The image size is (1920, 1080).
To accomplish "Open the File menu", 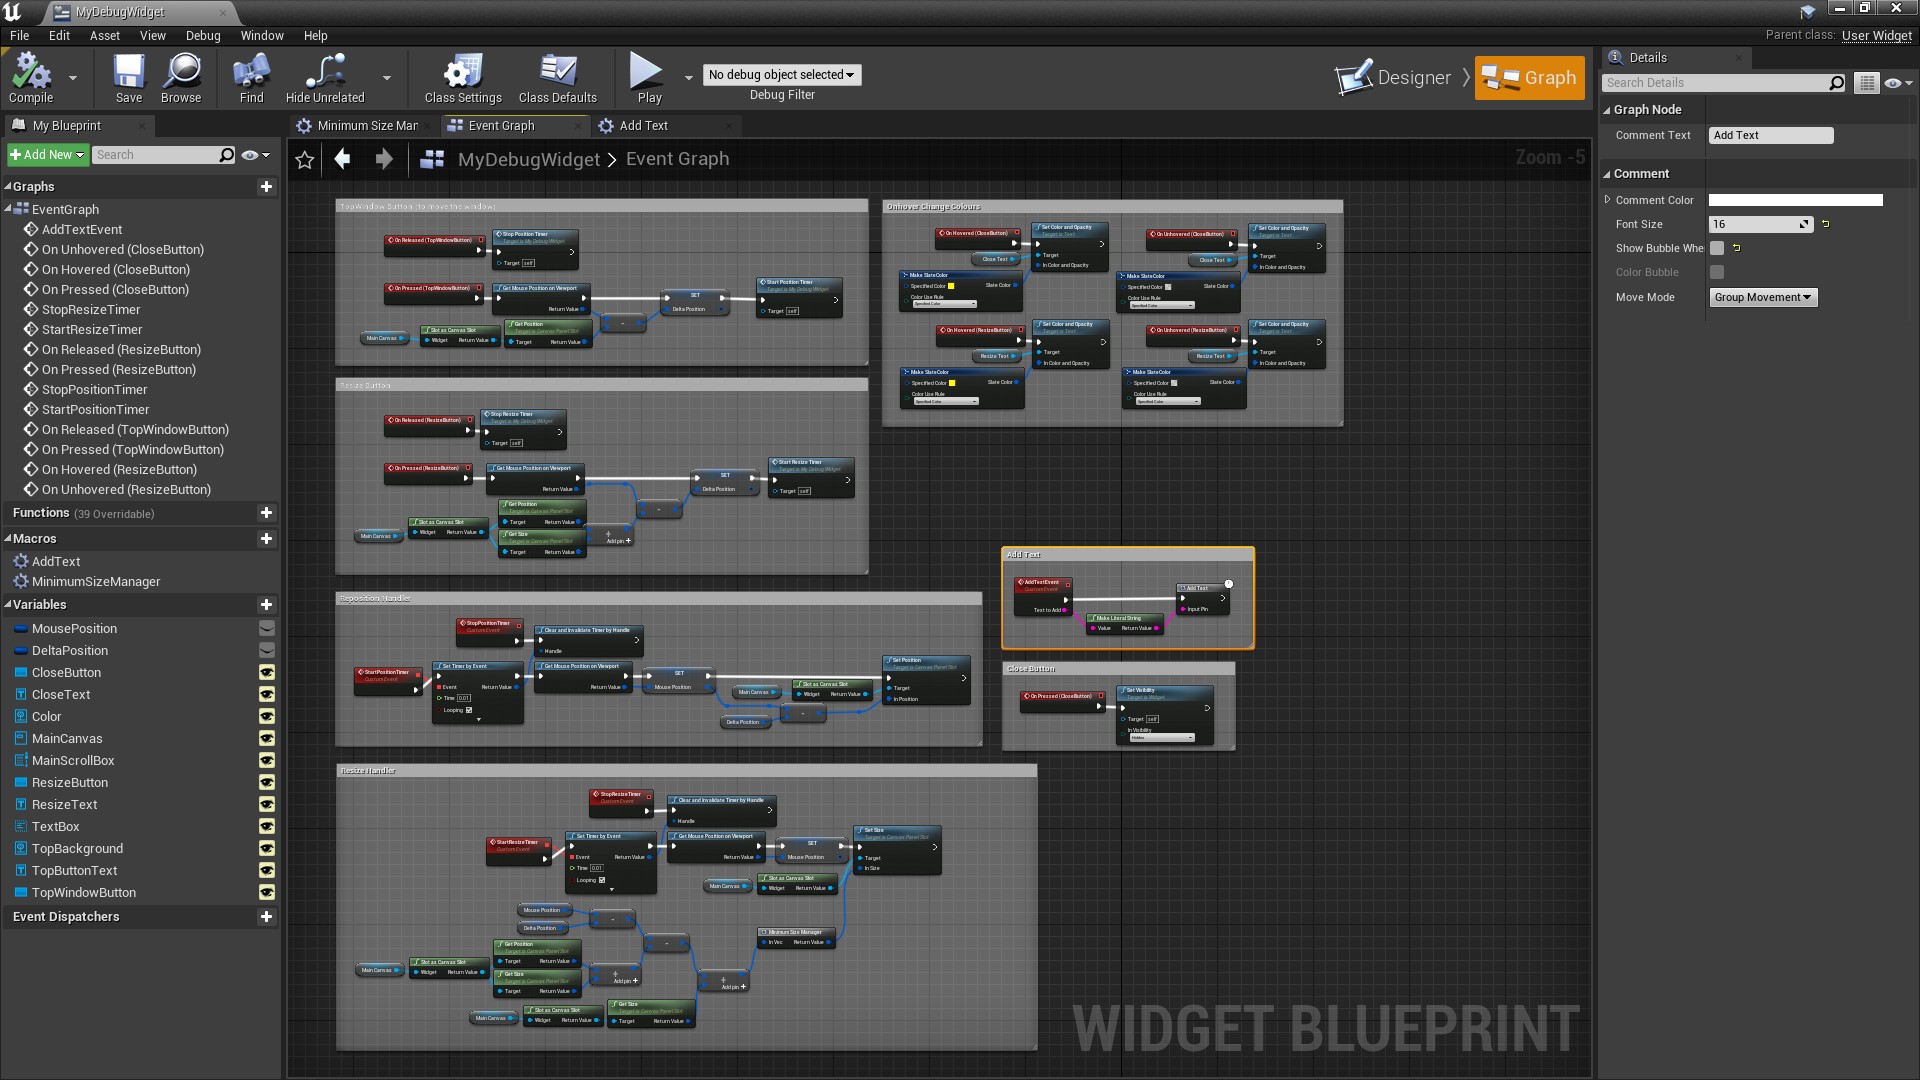I will click(x=19, y=36).
